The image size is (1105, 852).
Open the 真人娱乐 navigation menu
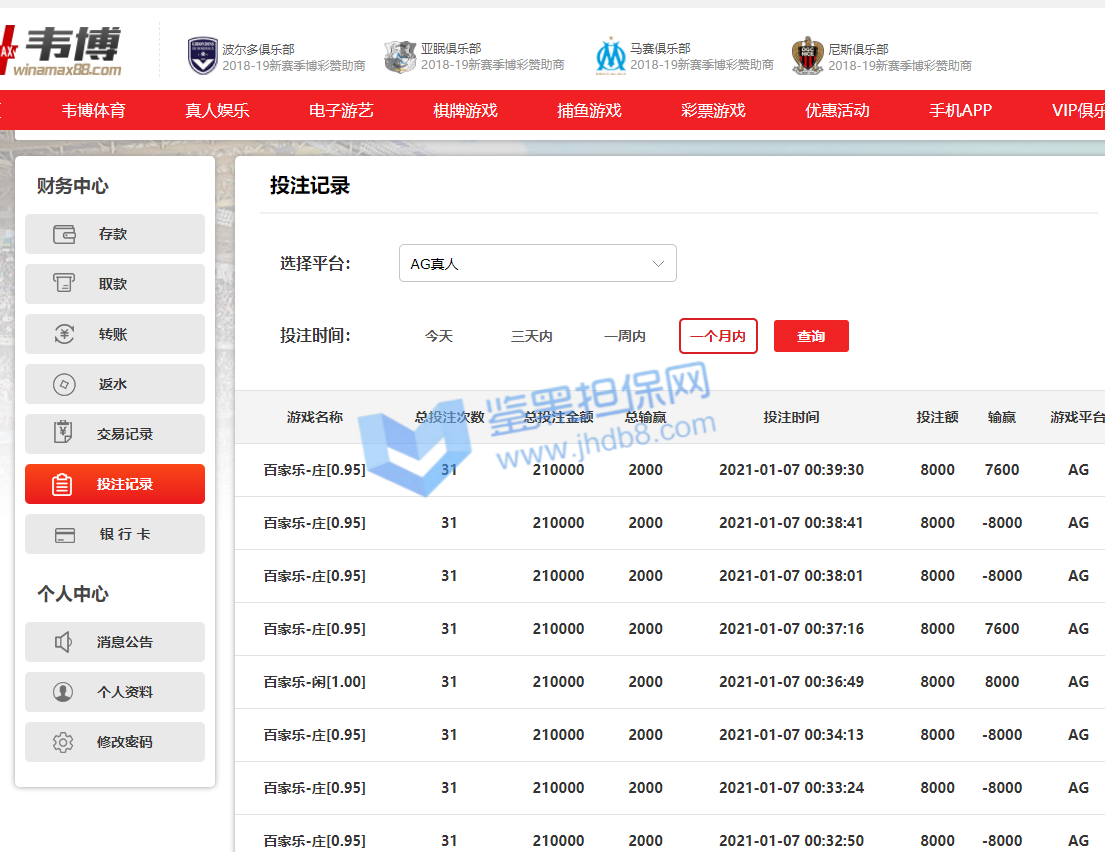point(217,110)
